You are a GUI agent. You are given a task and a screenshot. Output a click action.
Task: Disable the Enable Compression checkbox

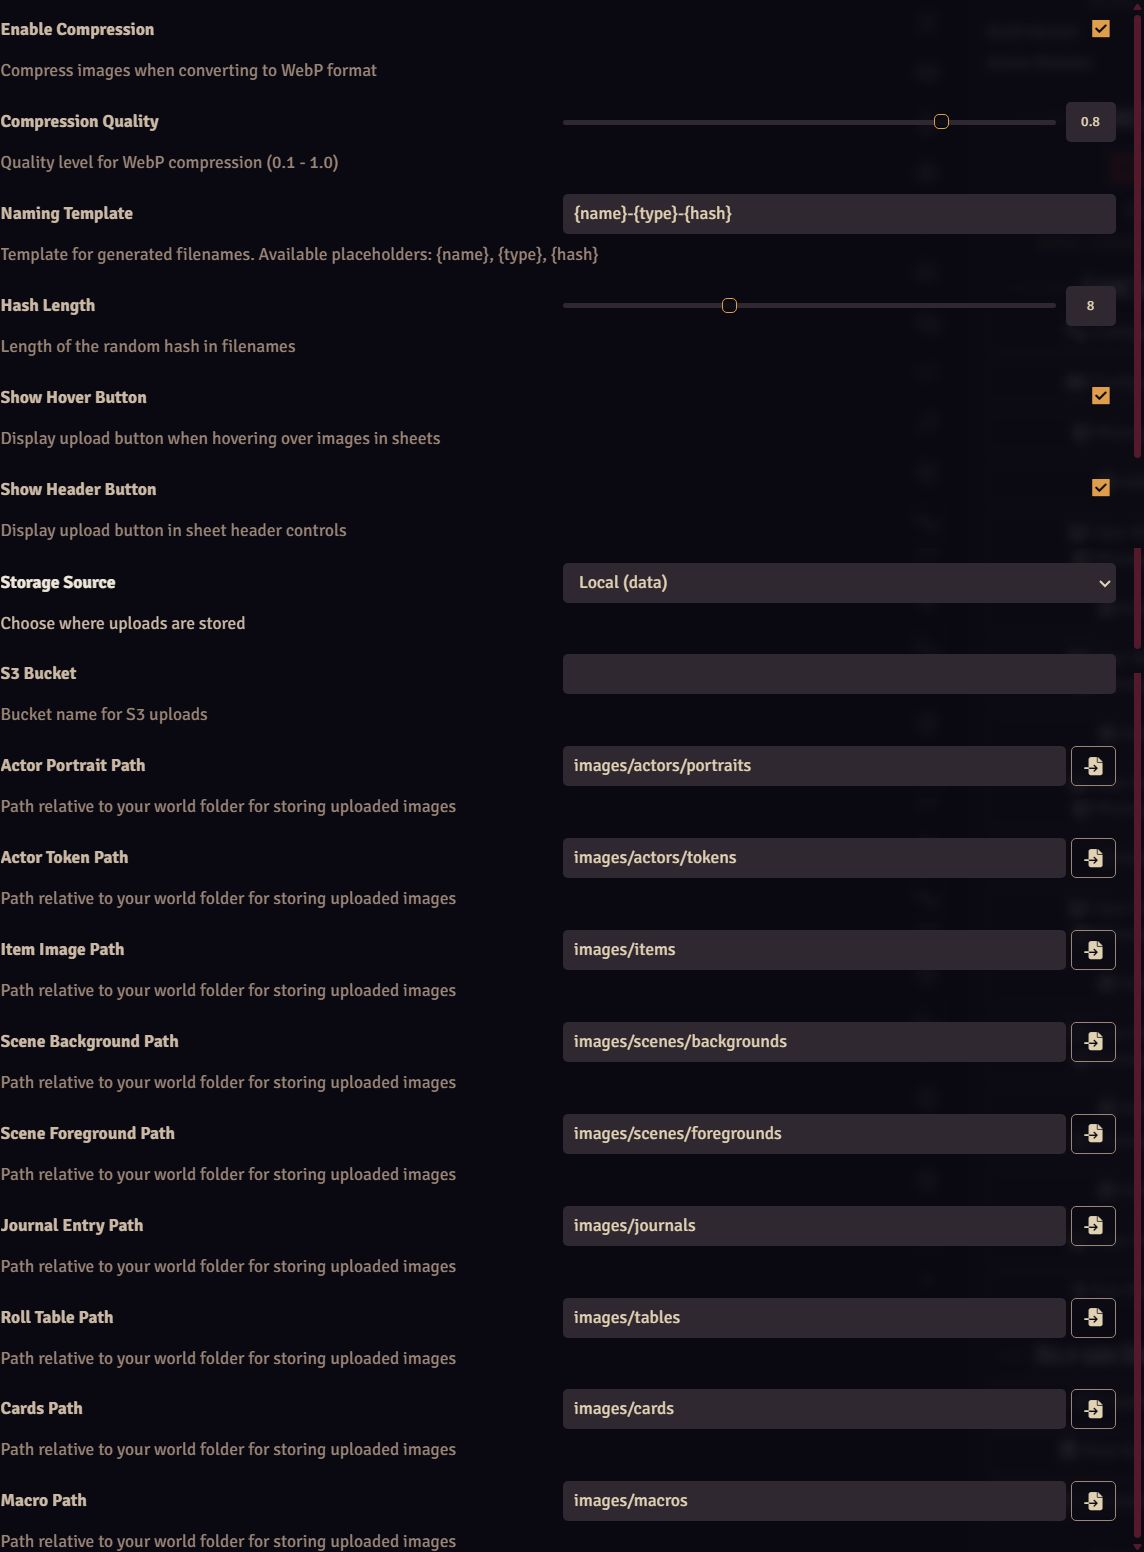pyautogui.click(x=1101, y=29)
